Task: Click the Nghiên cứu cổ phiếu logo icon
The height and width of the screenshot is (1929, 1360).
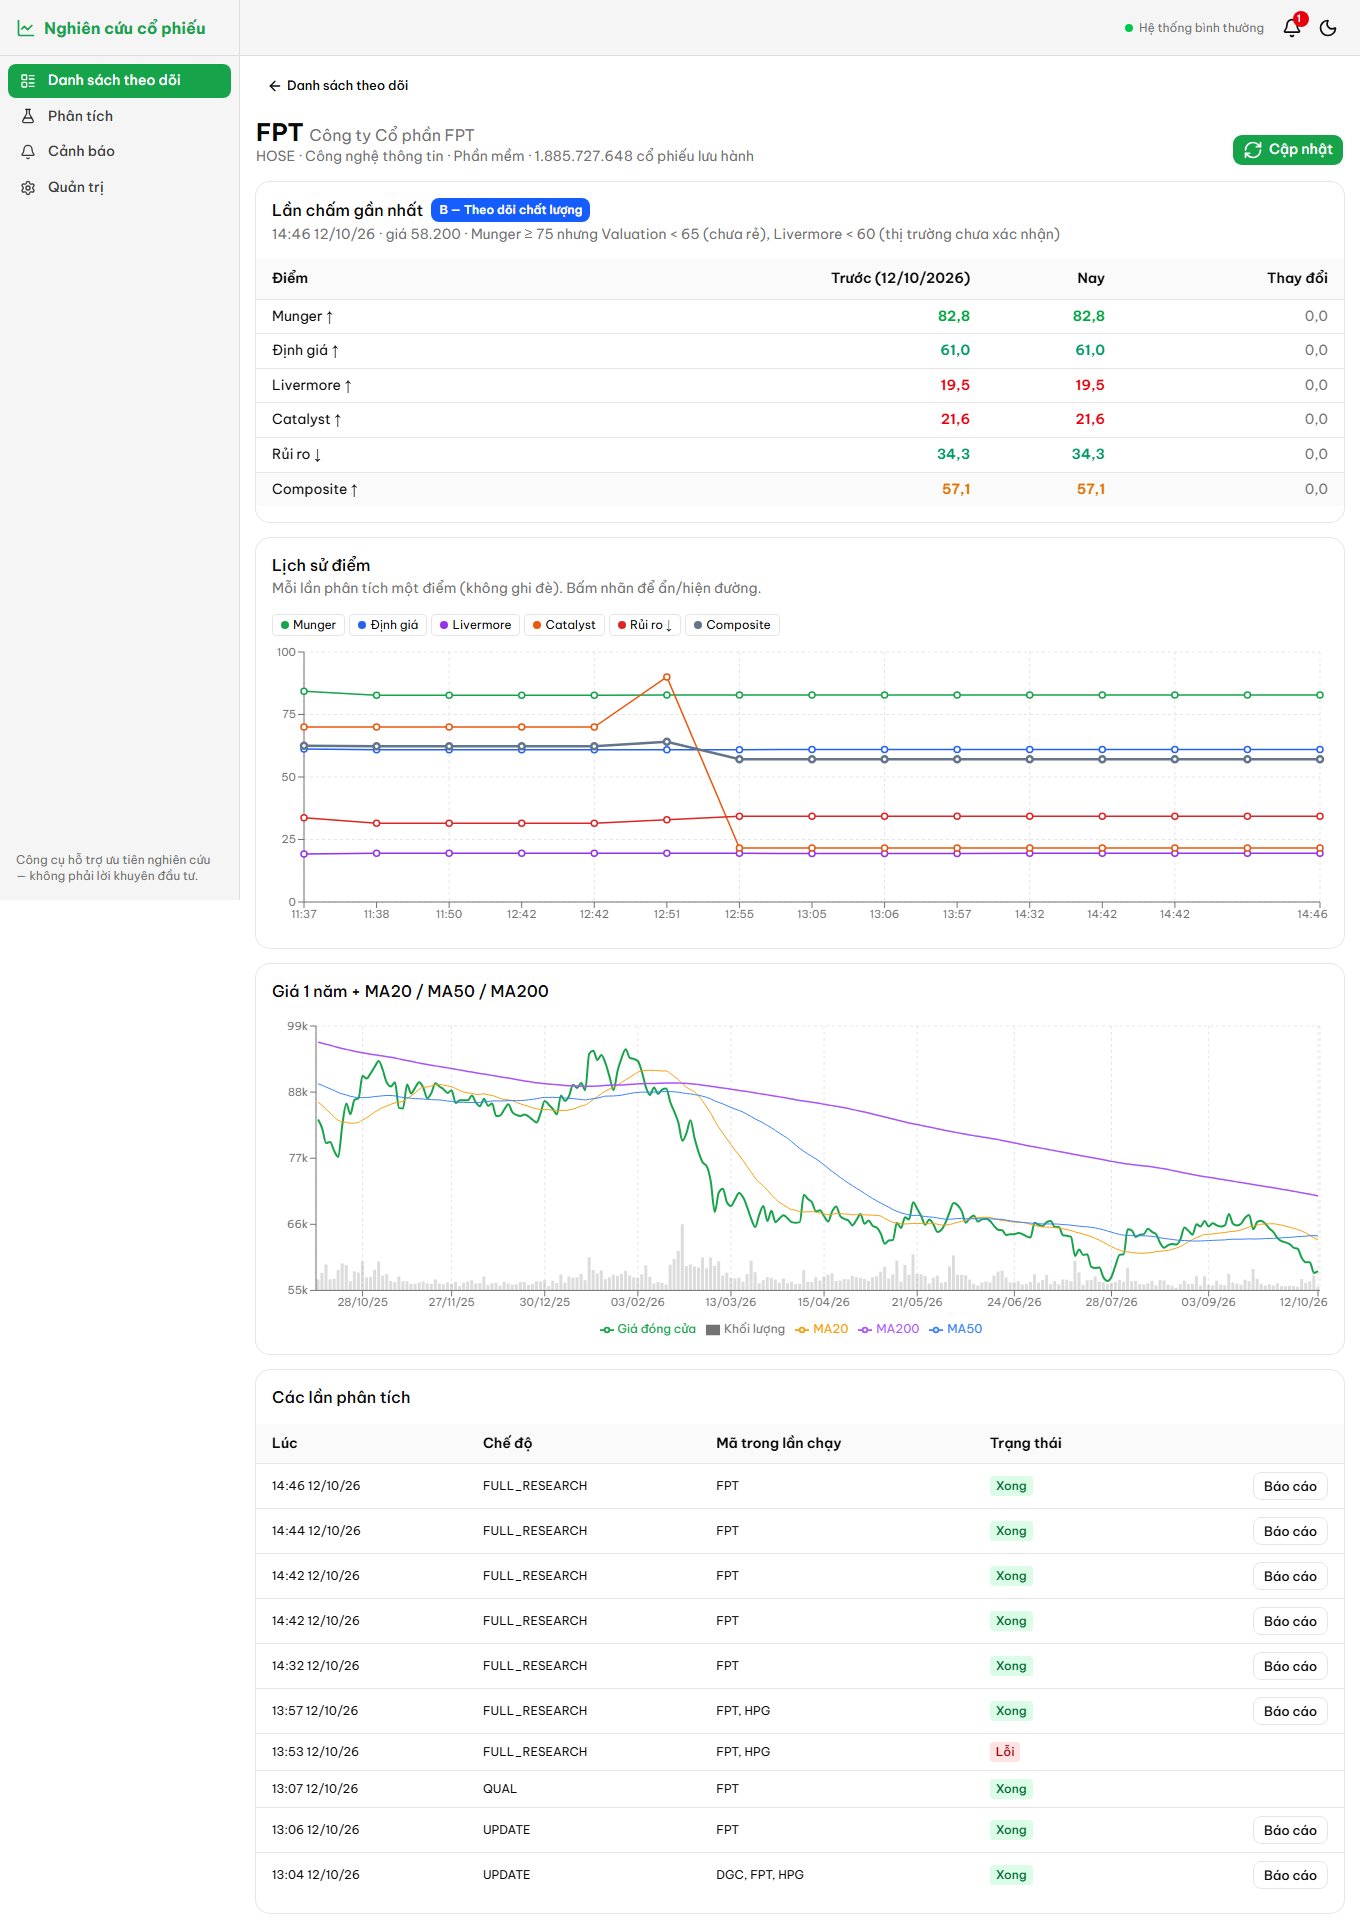Action: pos(26,28)
